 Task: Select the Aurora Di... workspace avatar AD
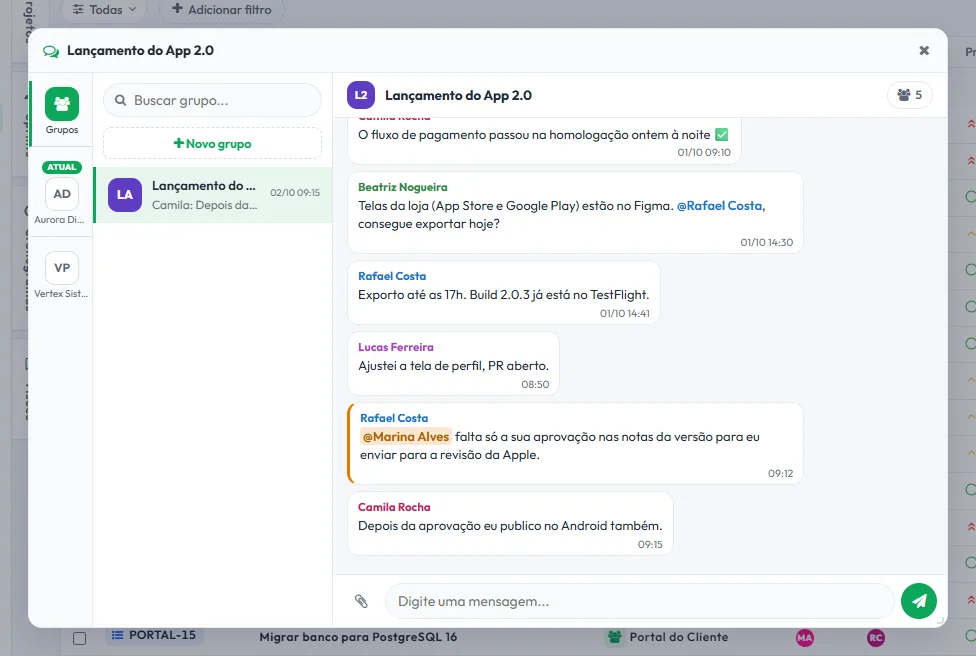pos(62,194)
